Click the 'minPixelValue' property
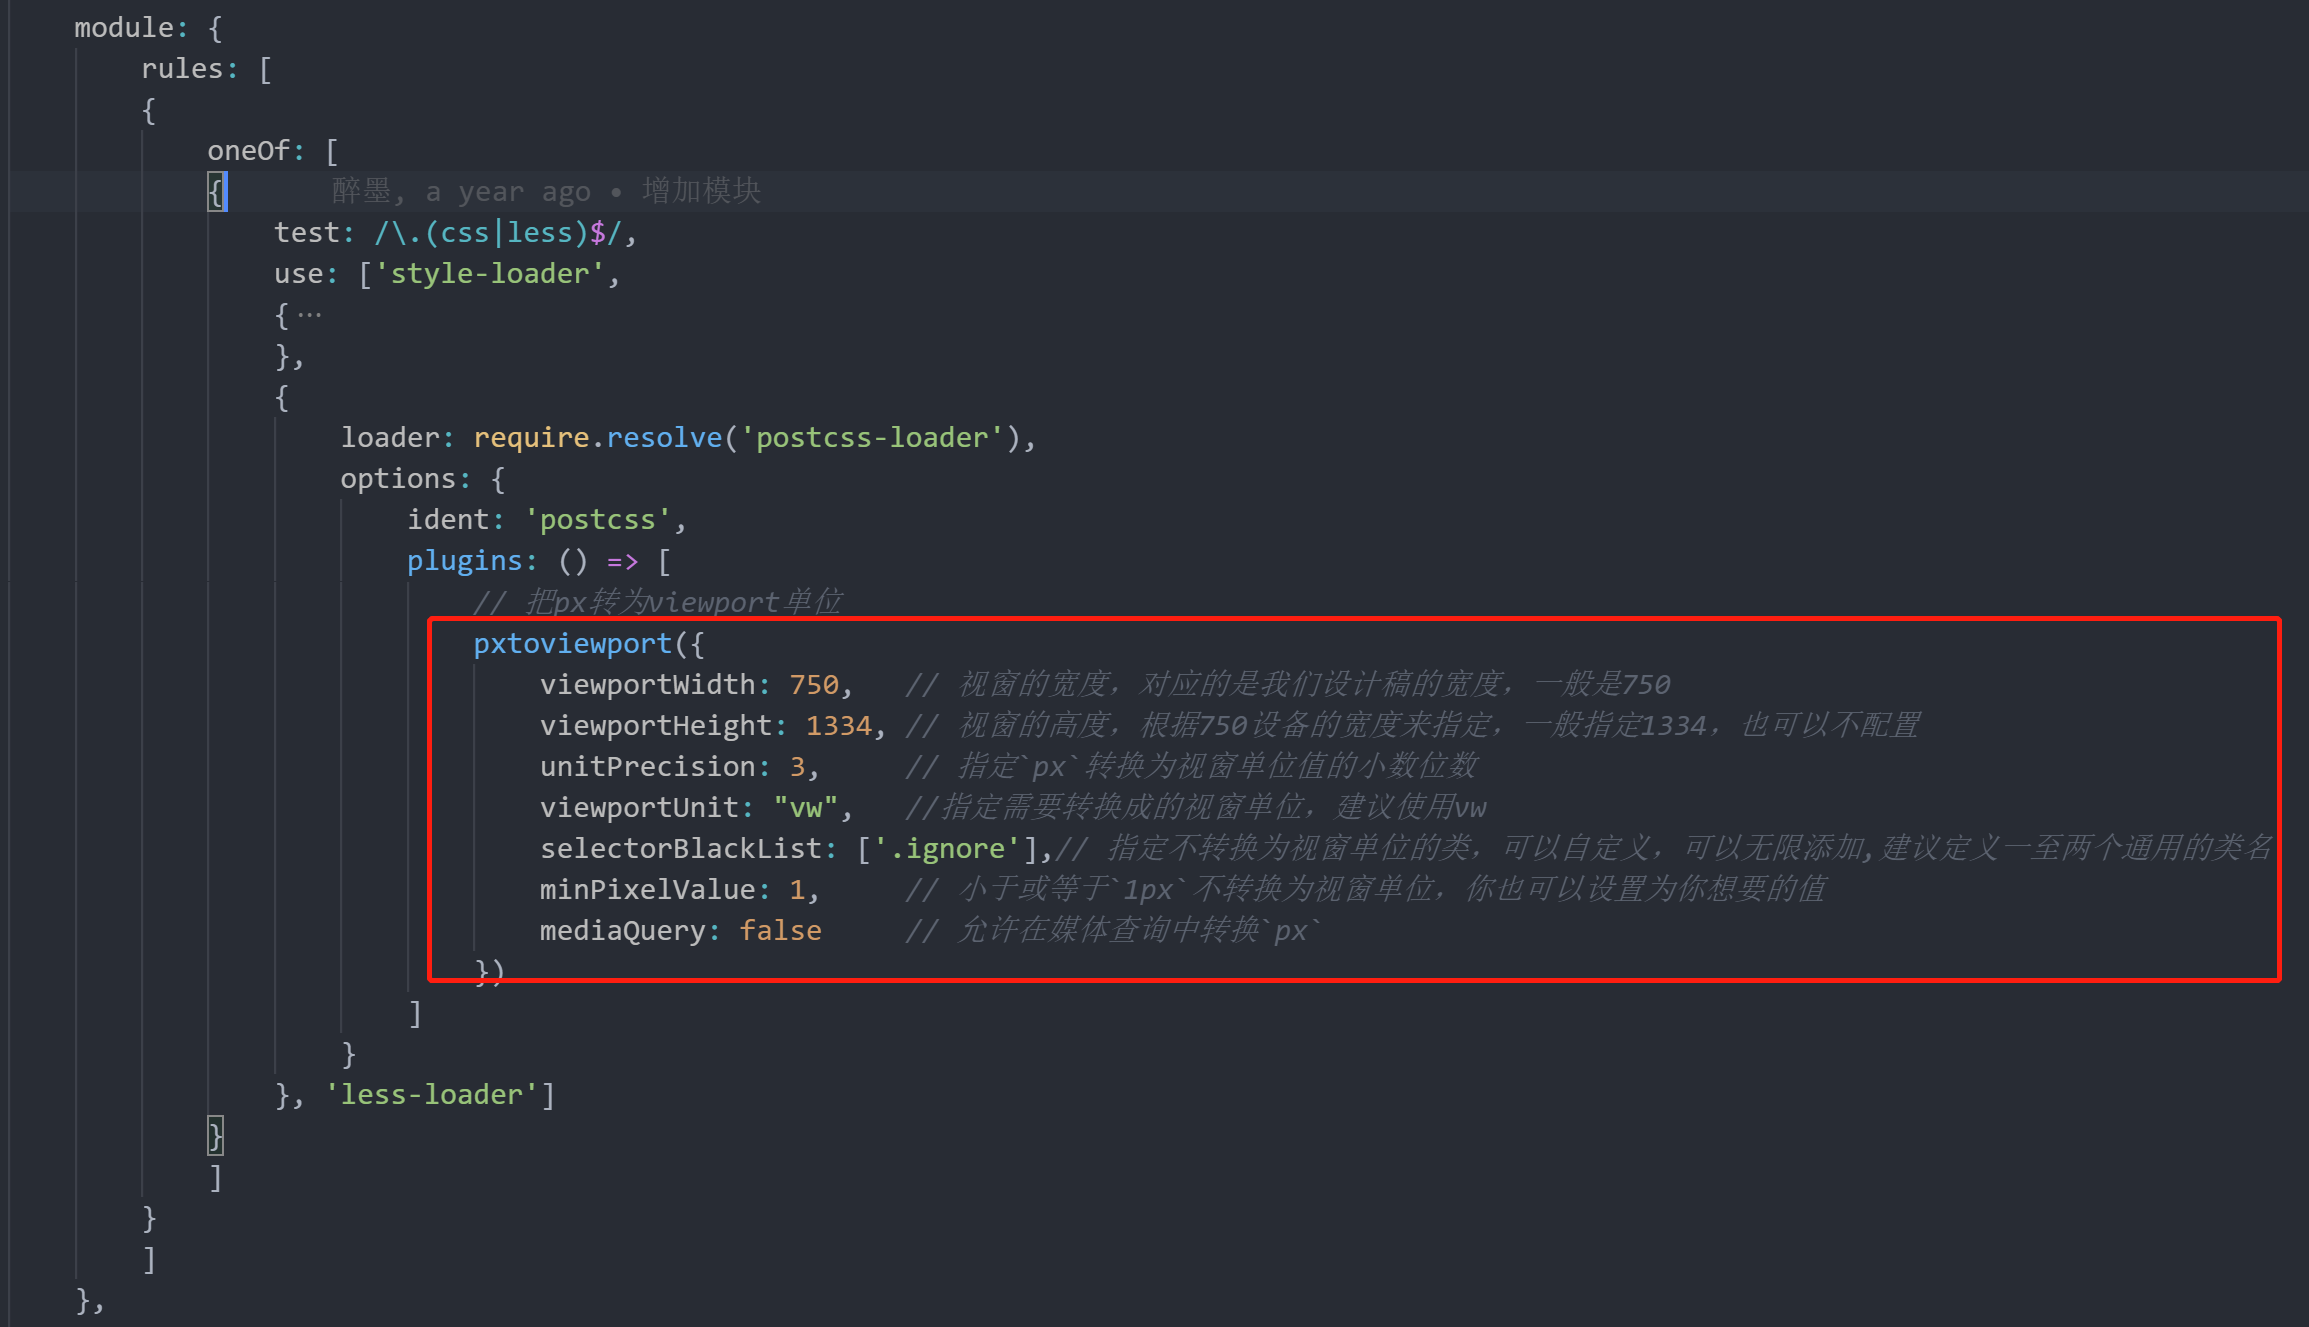 tap(647, 890)
